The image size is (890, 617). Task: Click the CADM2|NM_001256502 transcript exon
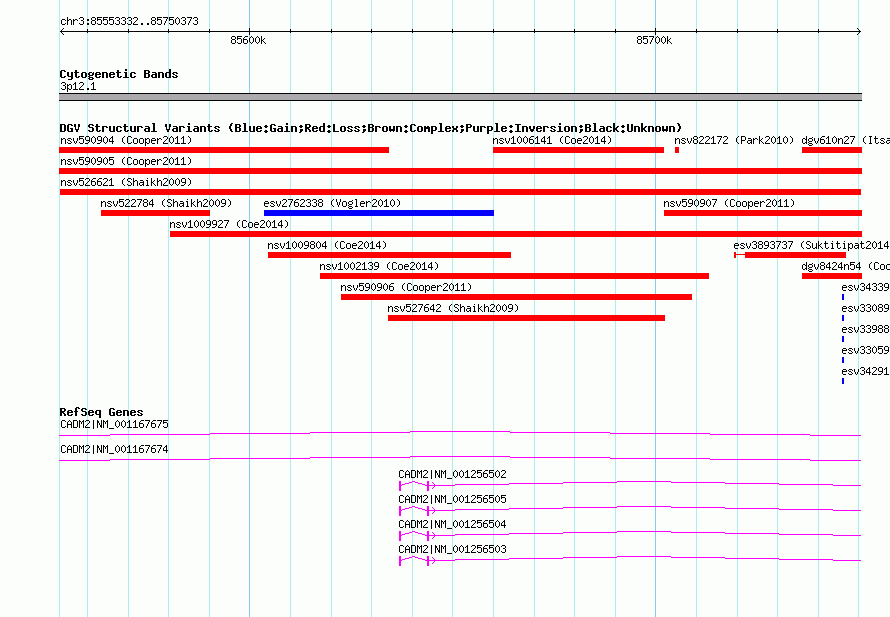[x=400, y=485]
